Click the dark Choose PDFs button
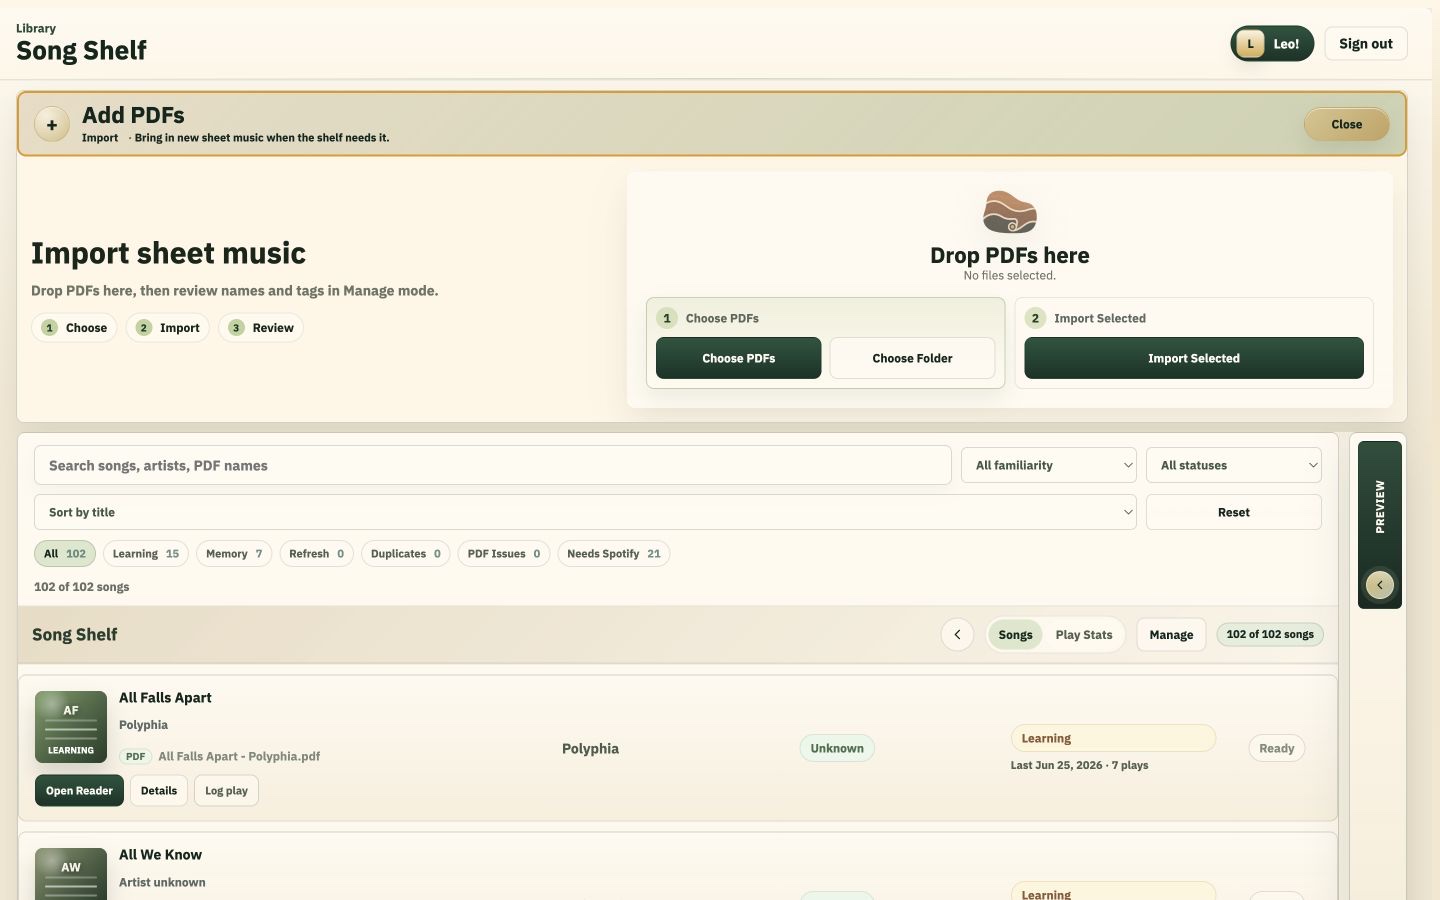The width and height of the screenshot is (1440, 900). click(x=738, y=358)
